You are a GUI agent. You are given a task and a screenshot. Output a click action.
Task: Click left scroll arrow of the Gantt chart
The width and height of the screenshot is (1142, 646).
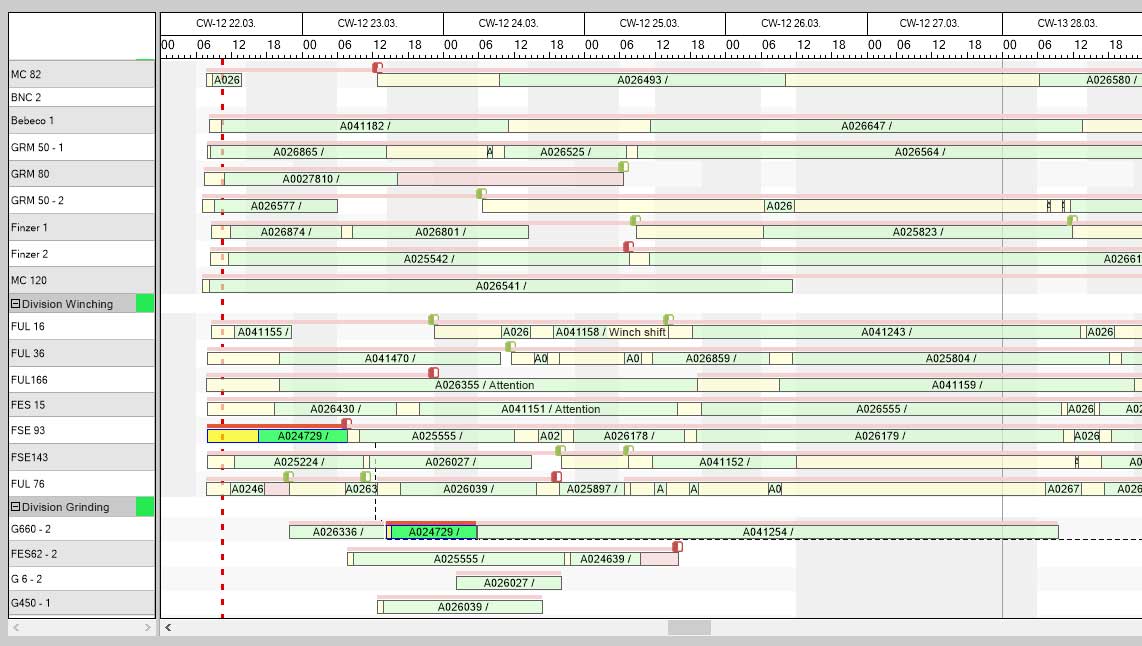[168, 627]
